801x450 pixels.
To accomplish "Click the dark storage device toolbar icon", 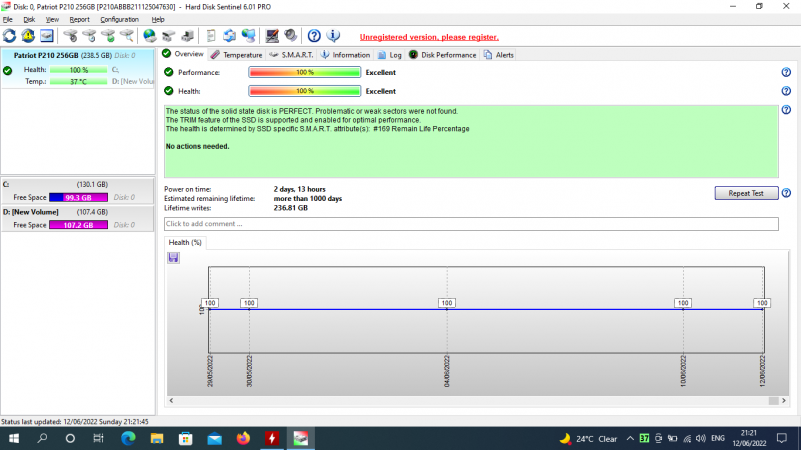I will click(x=169, y=36).
